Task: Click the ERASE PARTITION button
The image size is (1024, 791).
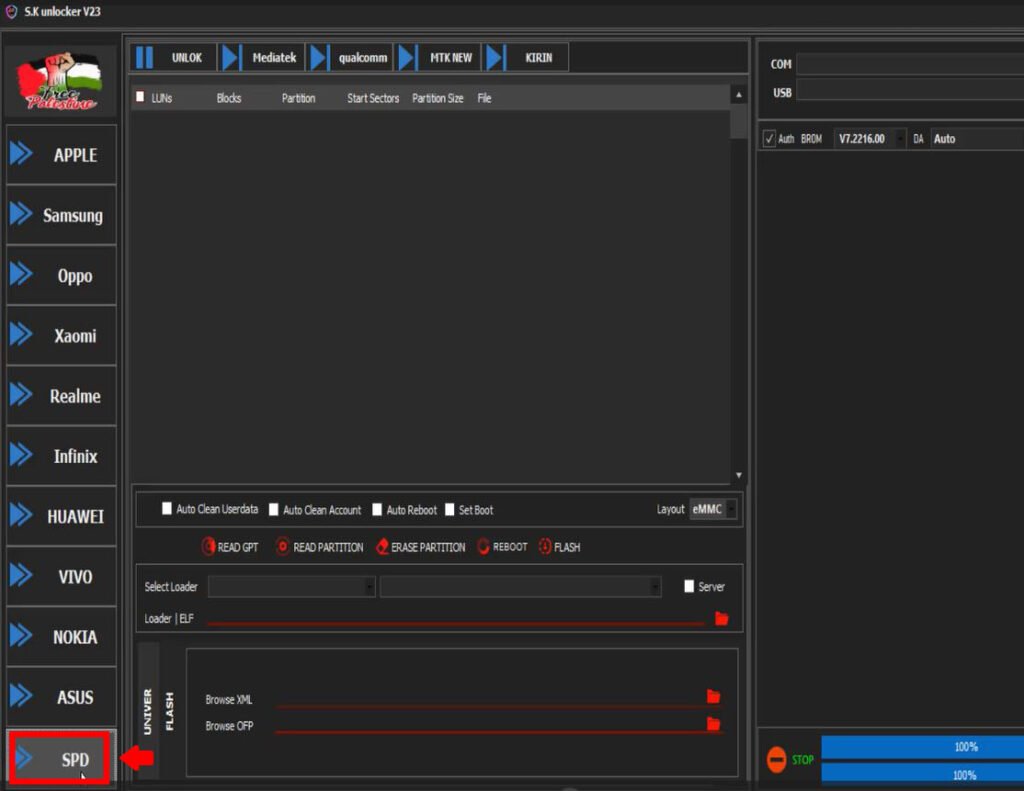Action: pyautogui.click(x=421, y=547)
